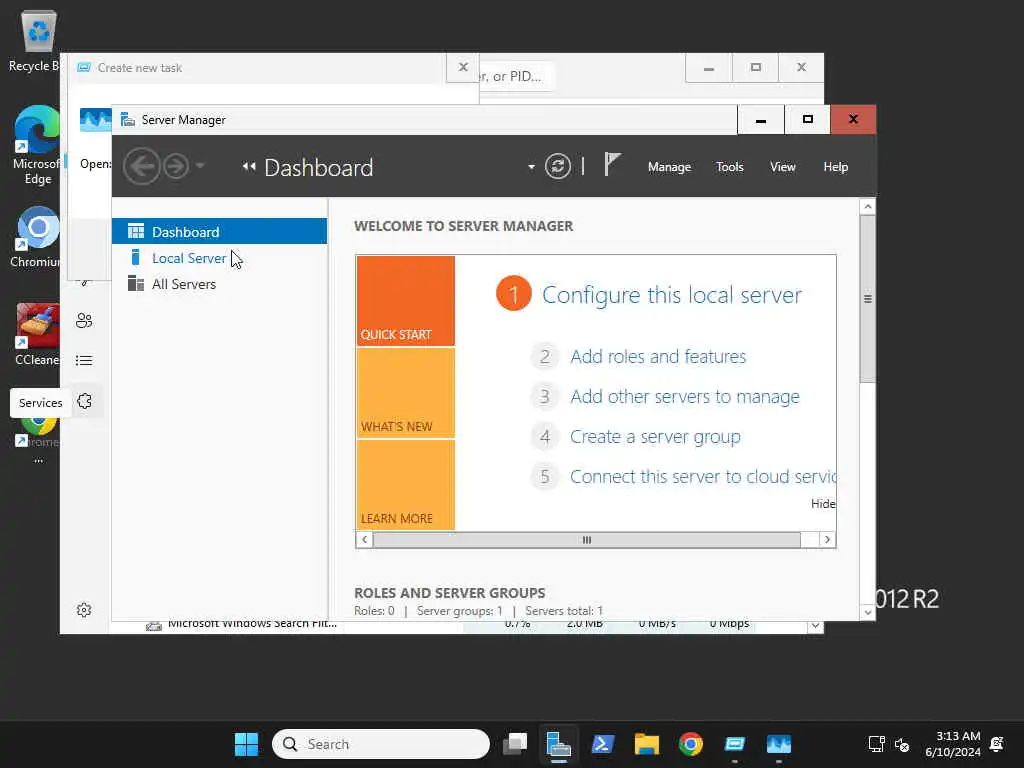This screenshot has width=1024, height=768.
Task: Open Task View from the taskbar
Action: 515,744
